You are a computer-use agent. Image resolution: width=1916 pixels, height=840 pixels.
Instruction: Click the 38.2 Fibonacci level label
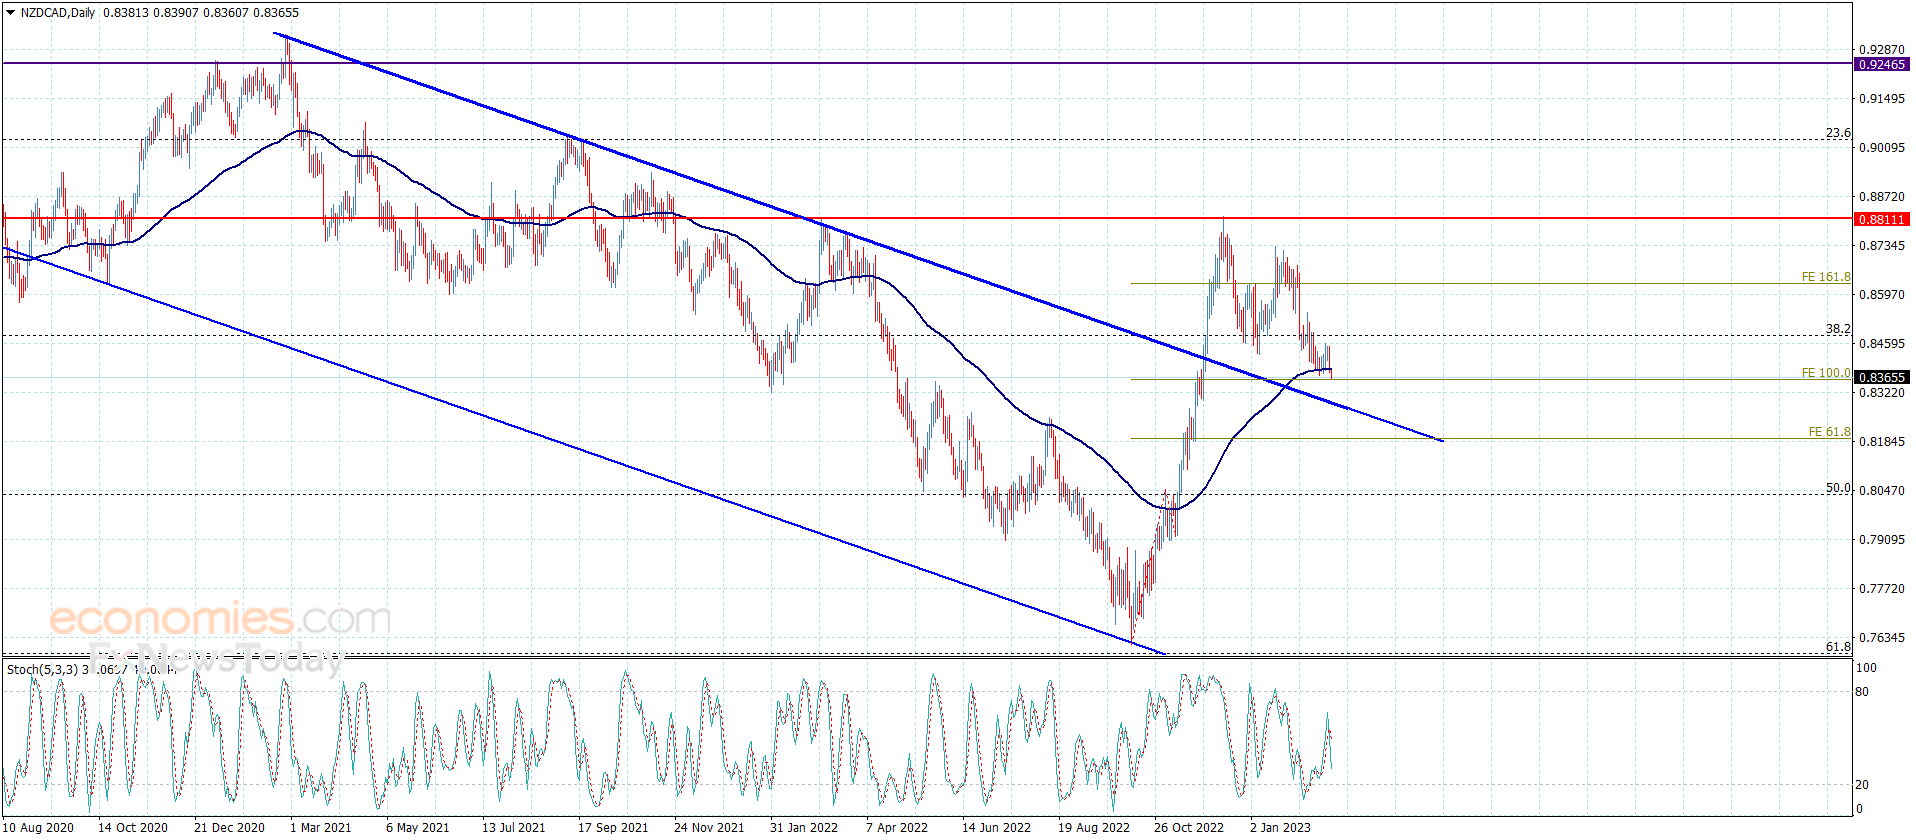[x=1838, y=329]
